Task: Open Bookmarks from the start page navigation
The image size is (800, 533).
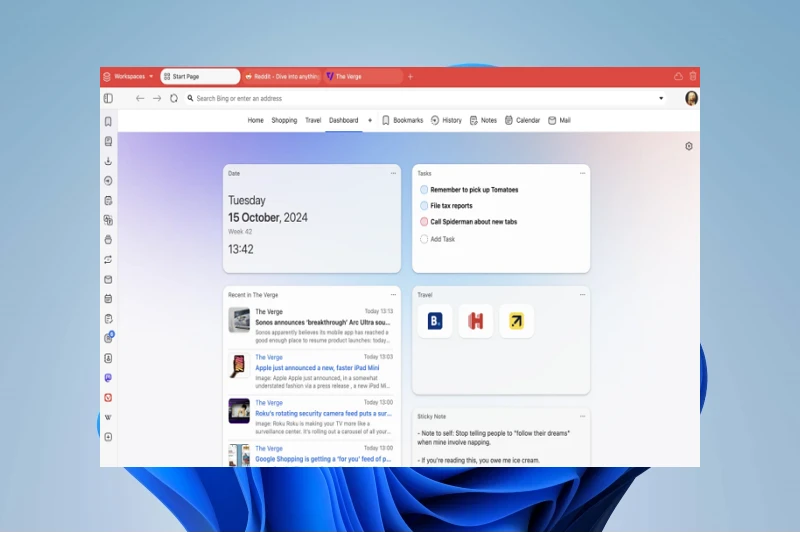Action: pos(403,120)
